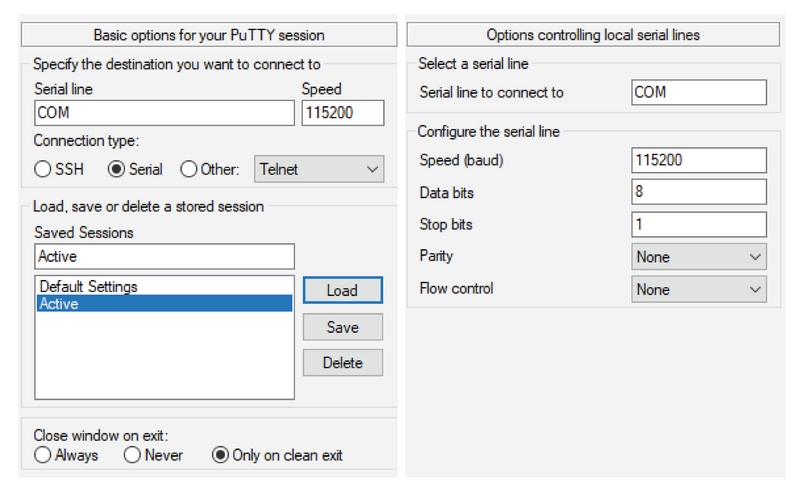Expand the Parity dropdown
Screen dimensions: 800x498
(x=699, y=257)
